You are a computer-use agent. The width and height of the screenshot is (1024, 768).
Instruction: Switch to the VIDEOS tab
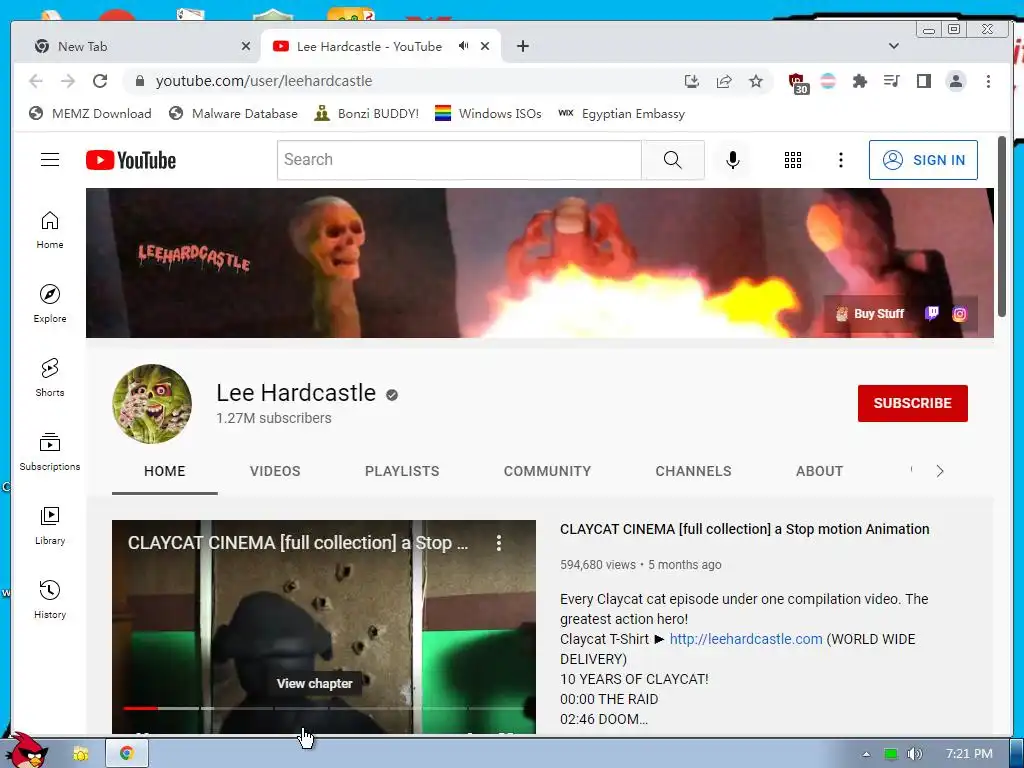pyautogui.click(x=275, y=471)
